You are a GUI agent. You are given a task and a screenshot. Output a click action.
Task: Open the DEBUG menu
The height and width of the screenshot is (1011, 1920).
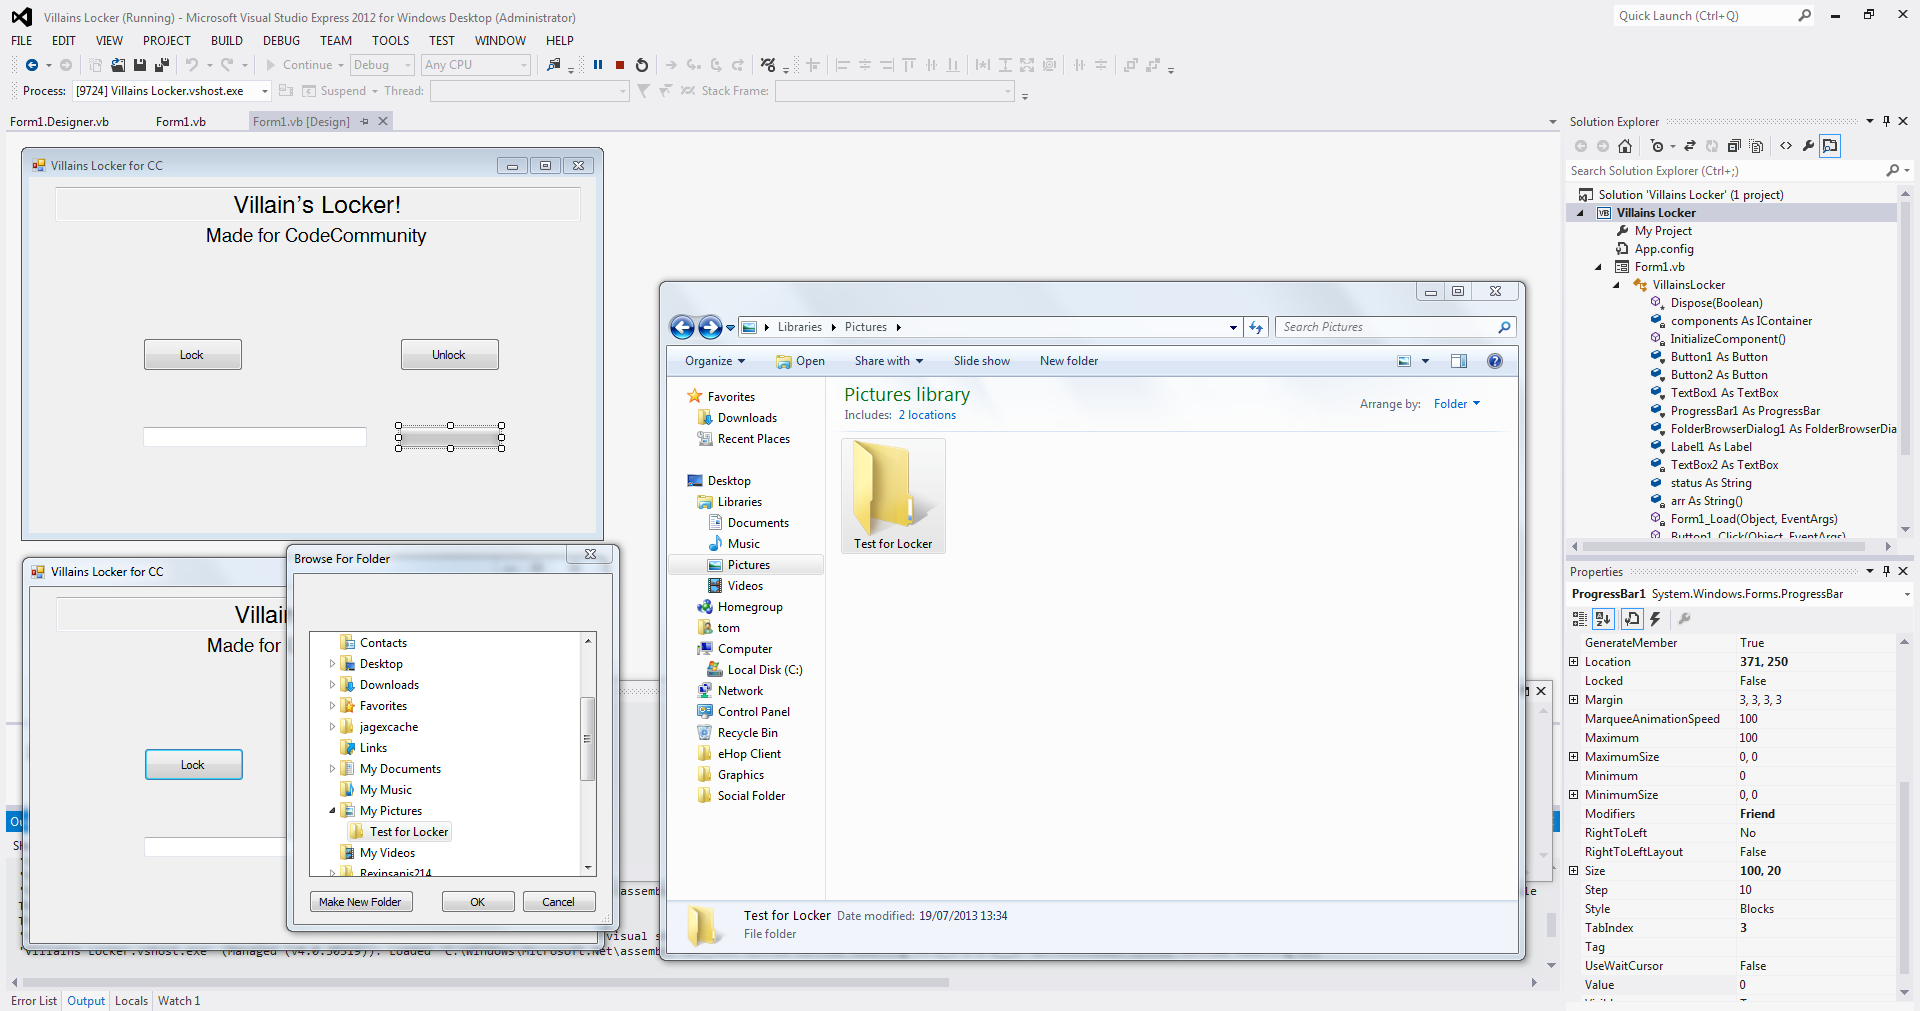point(281,41)
